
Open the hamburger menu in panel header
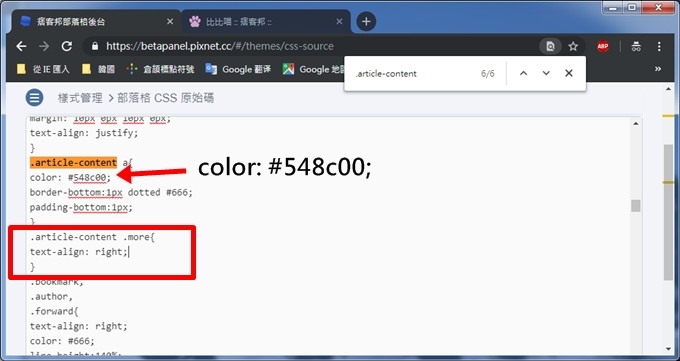coord(34,98)
